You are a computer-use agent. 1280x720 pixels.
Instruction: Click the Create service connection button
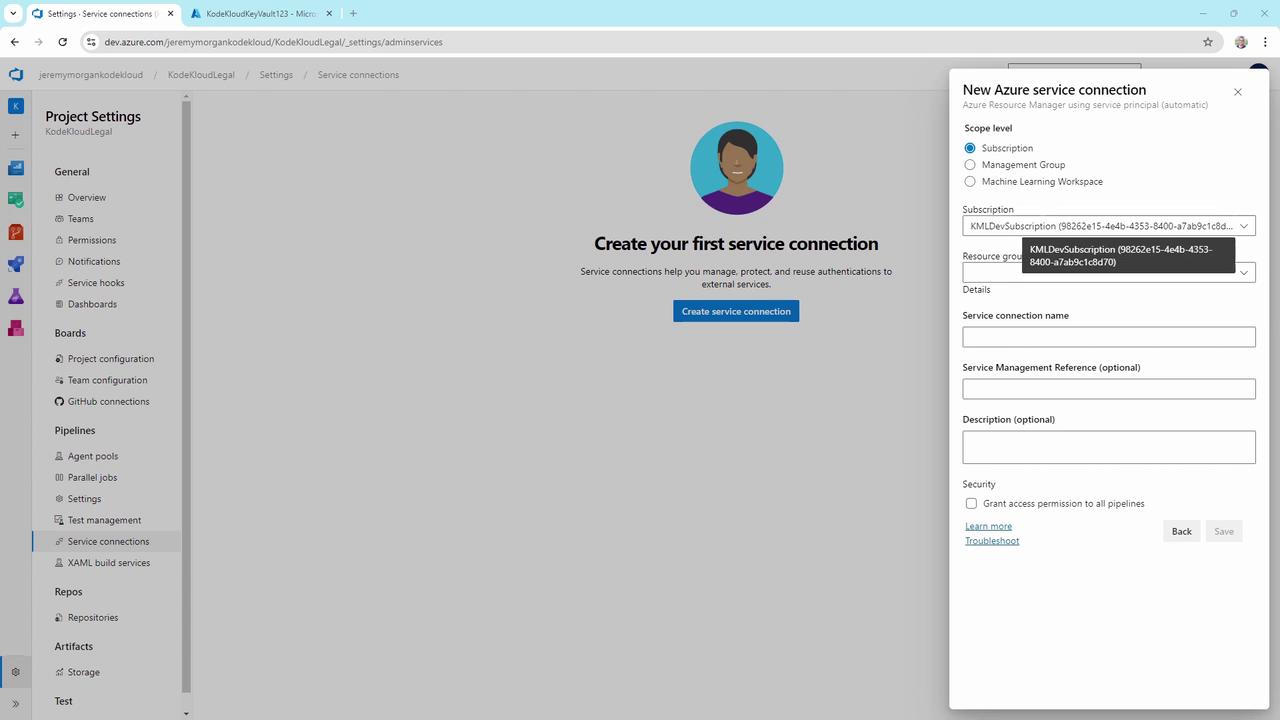pyautogui.click(x=736, y=311)
